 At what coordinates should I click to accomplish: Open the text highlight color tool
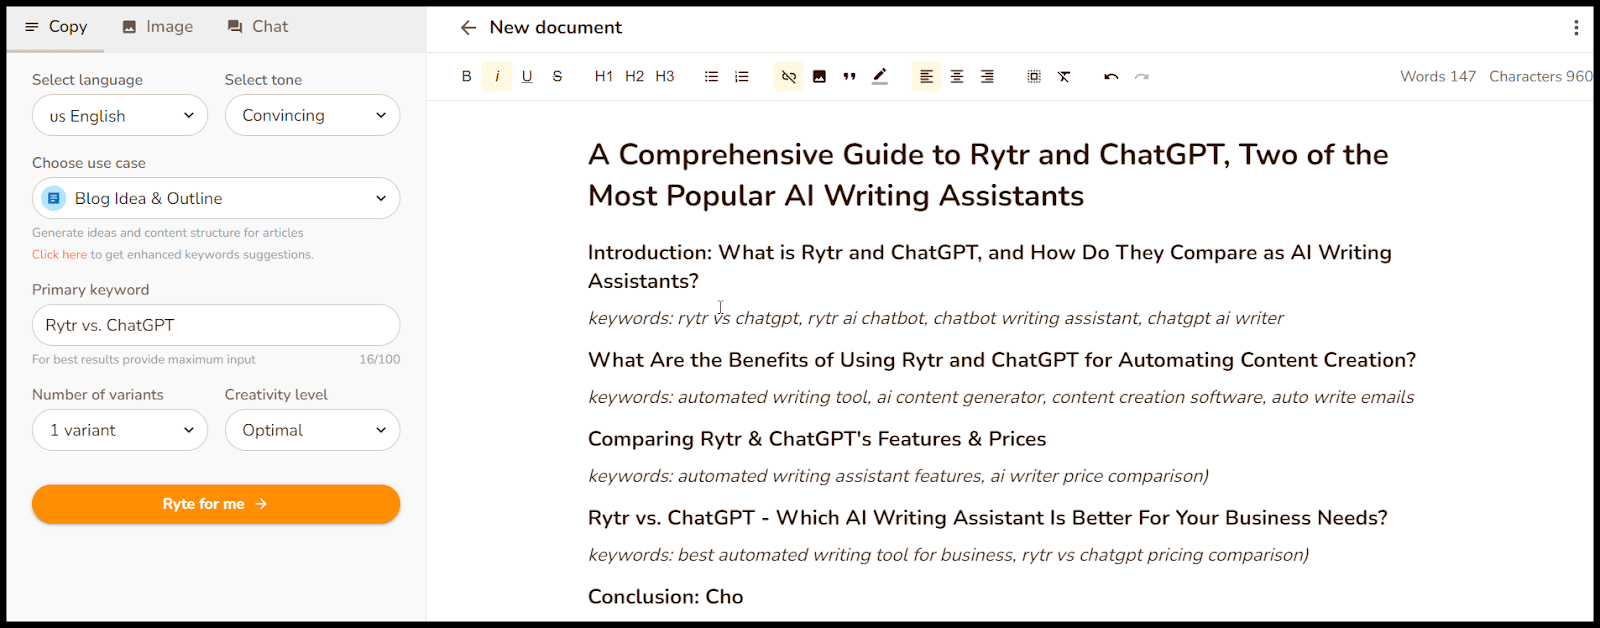coord(880,77)
